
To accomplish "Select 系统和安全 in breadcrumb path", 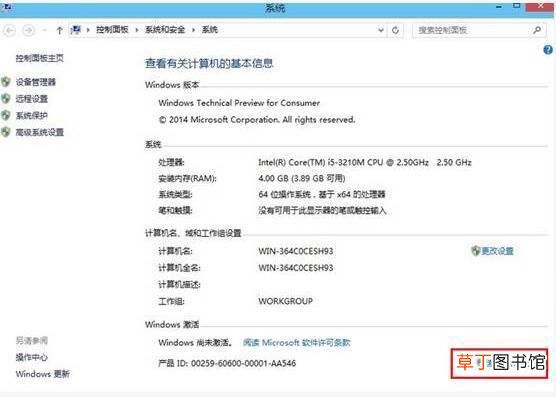I will [165, 30].
